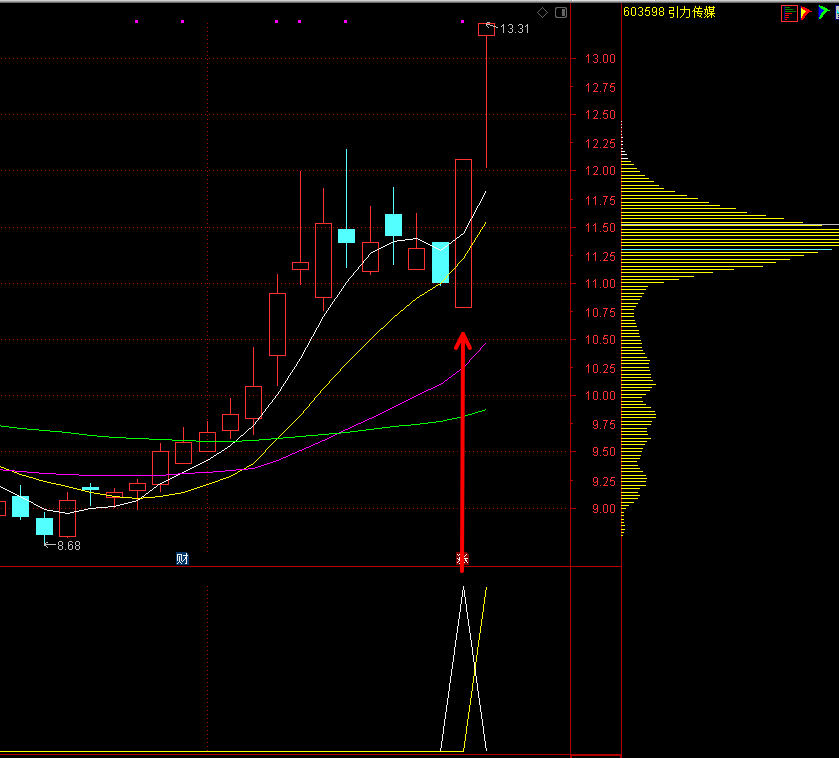Select the cyan candlestick at the 8.68 low
The image size is (839, 758).
(x=44, y=526)
